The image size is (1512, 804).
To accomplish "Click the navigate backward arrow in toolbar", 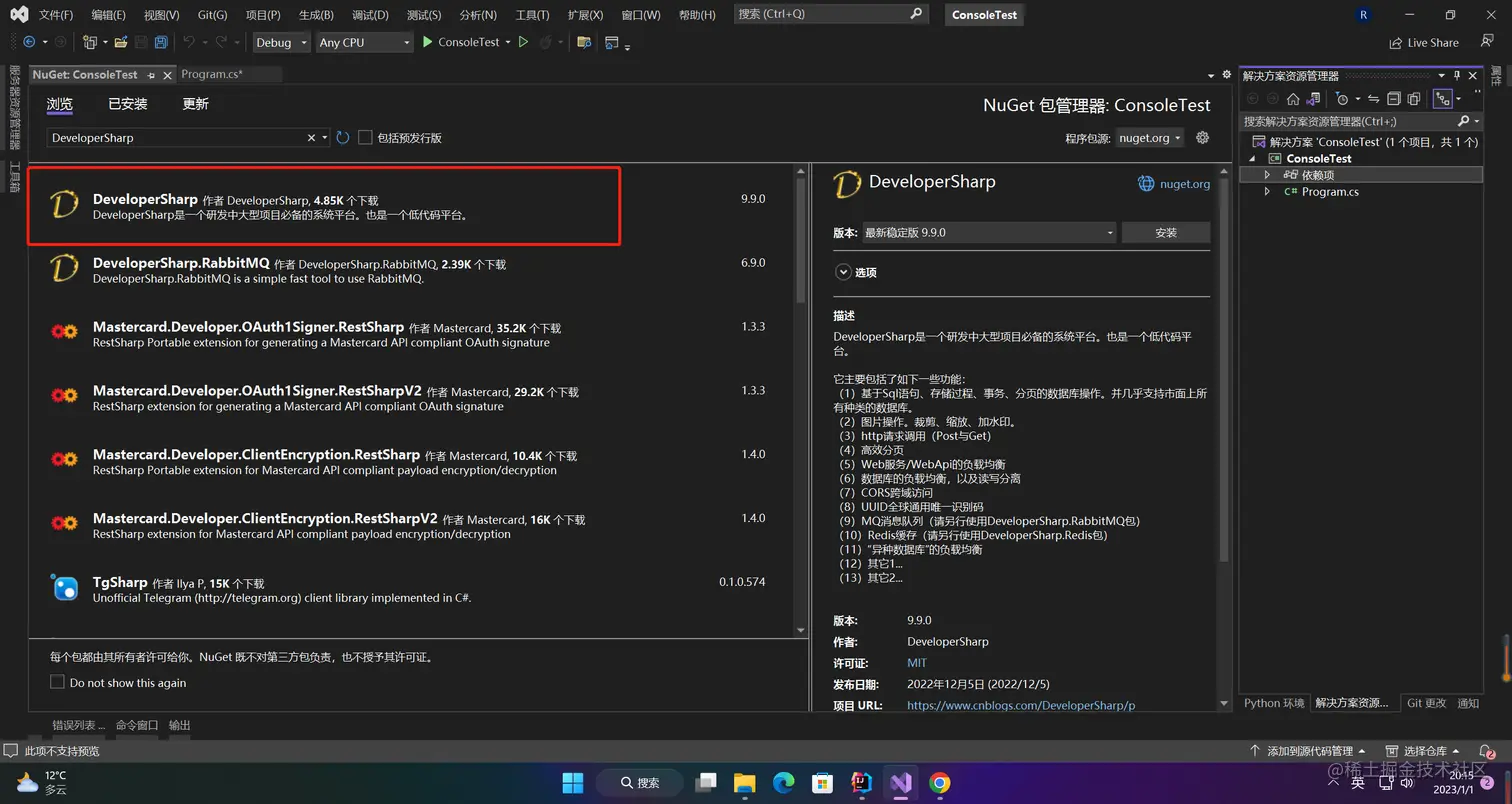I will 29,42.
